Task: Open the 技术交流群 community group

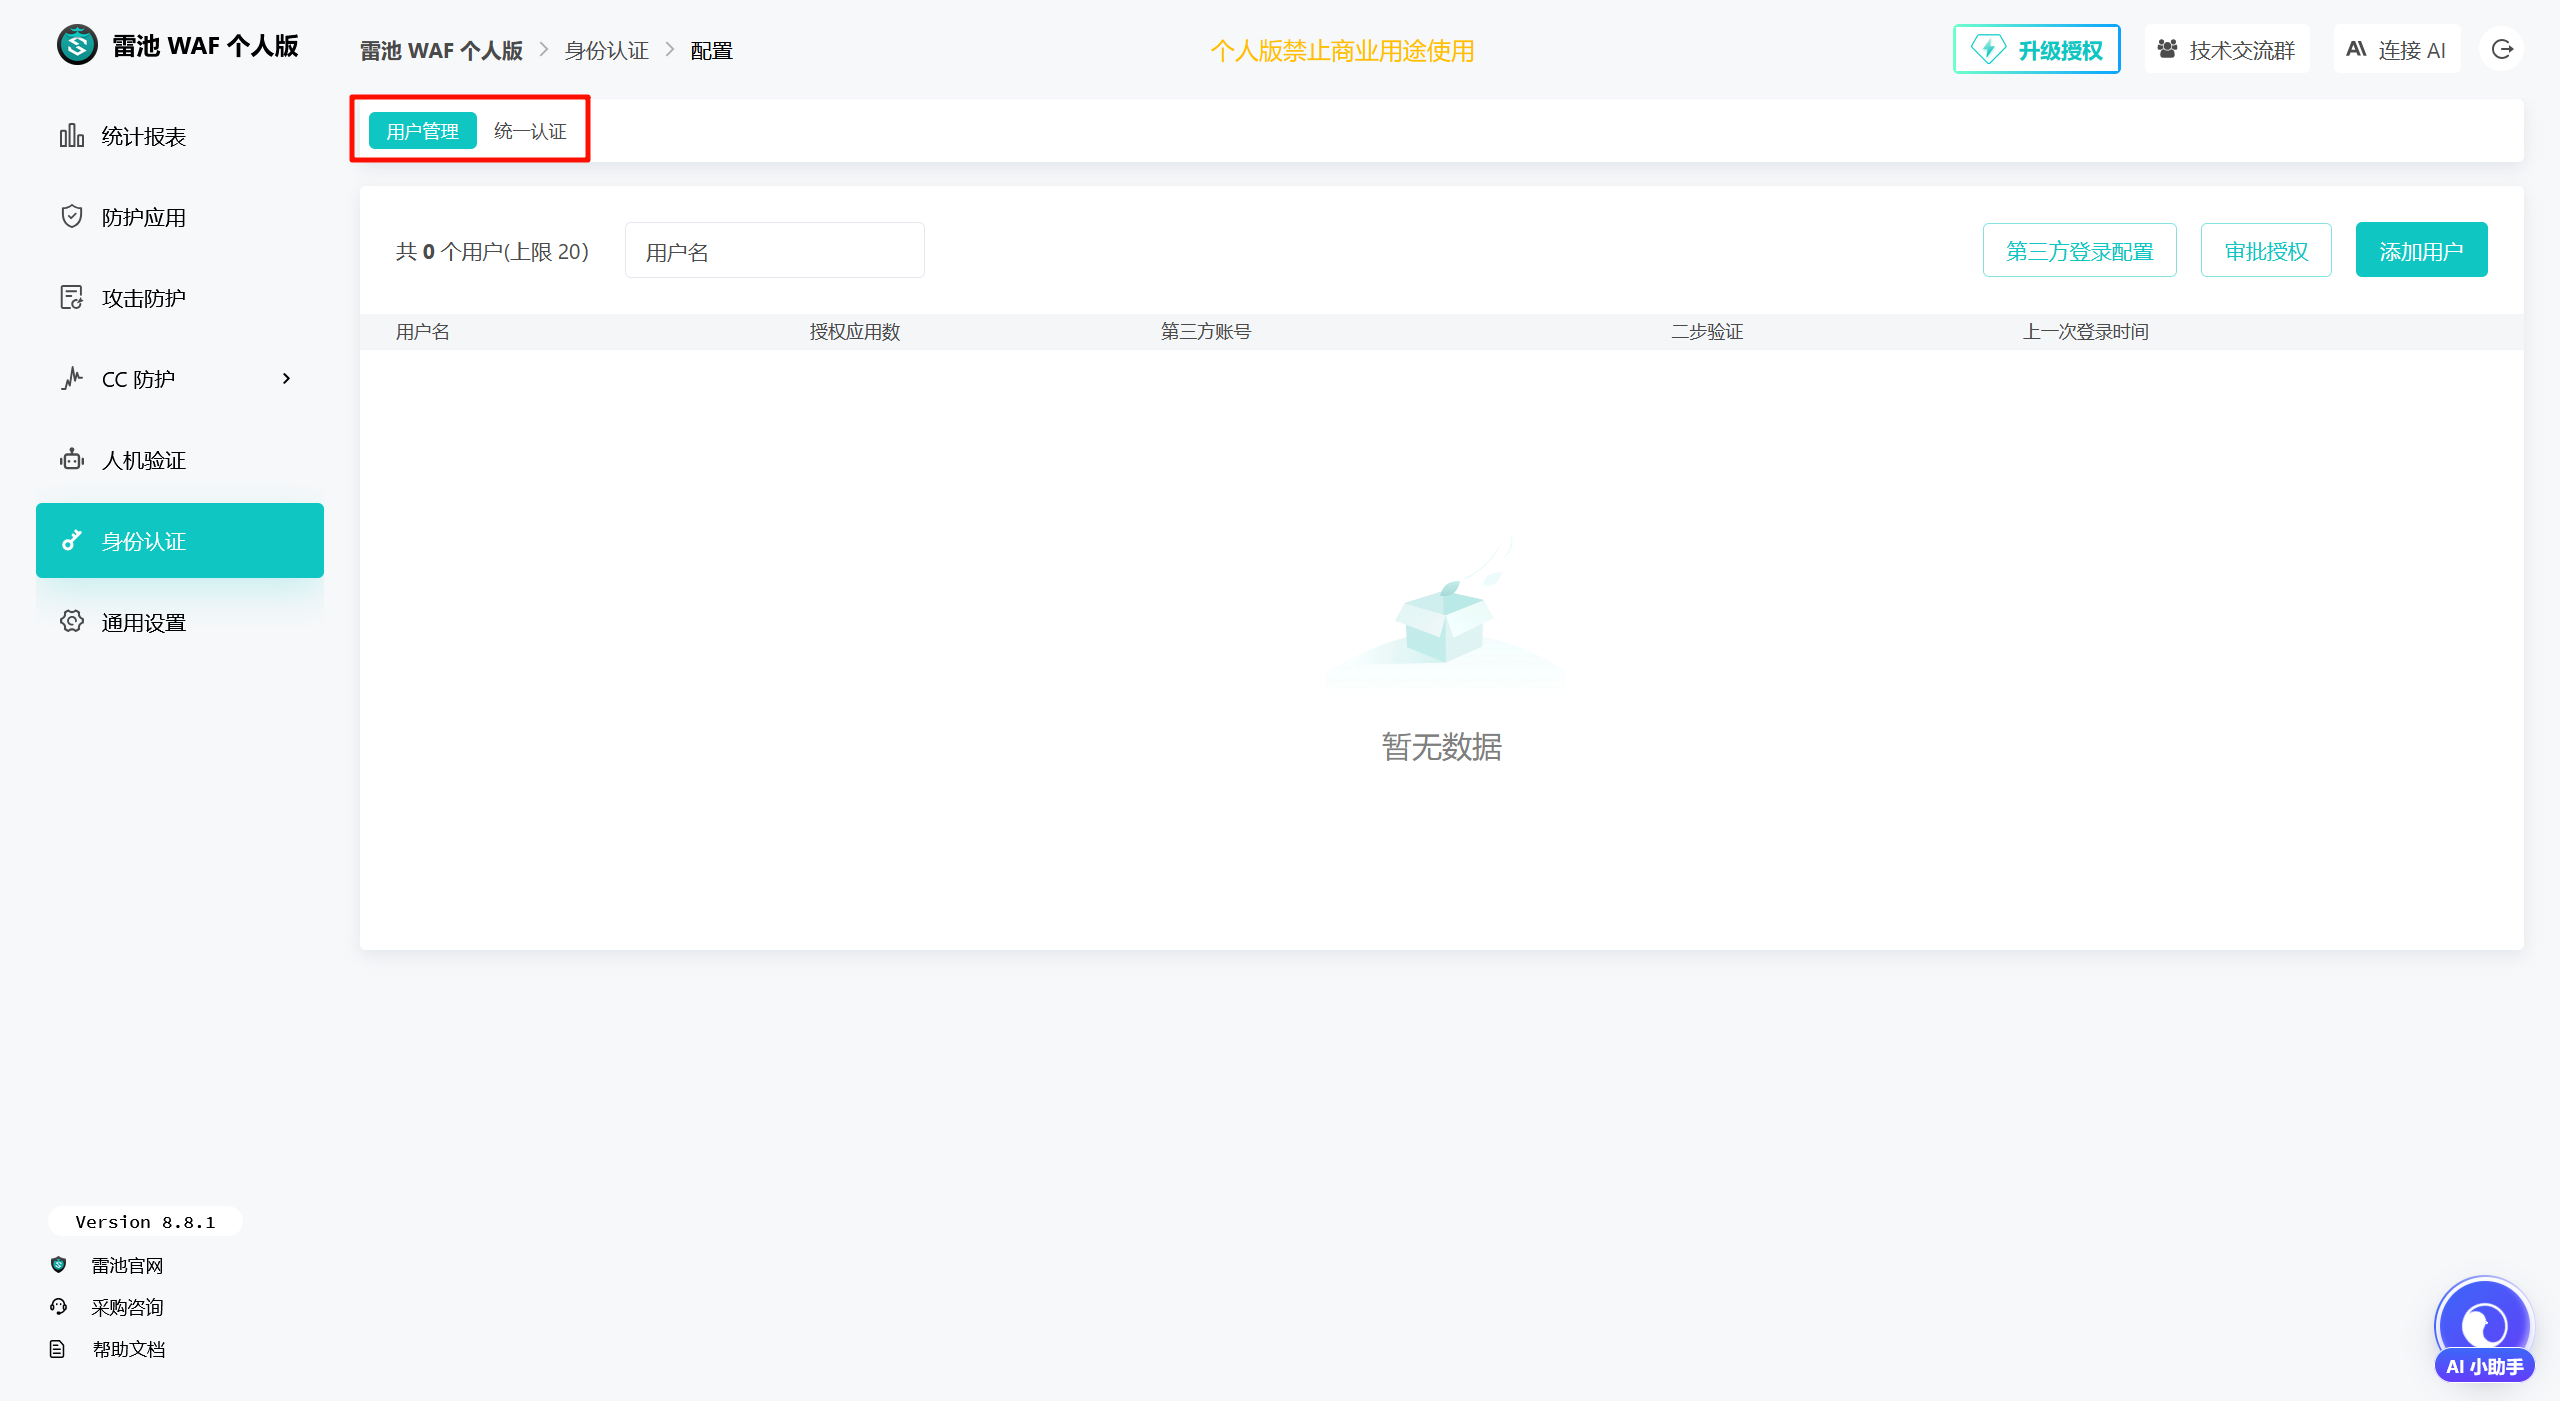Action: (2226, 50)
